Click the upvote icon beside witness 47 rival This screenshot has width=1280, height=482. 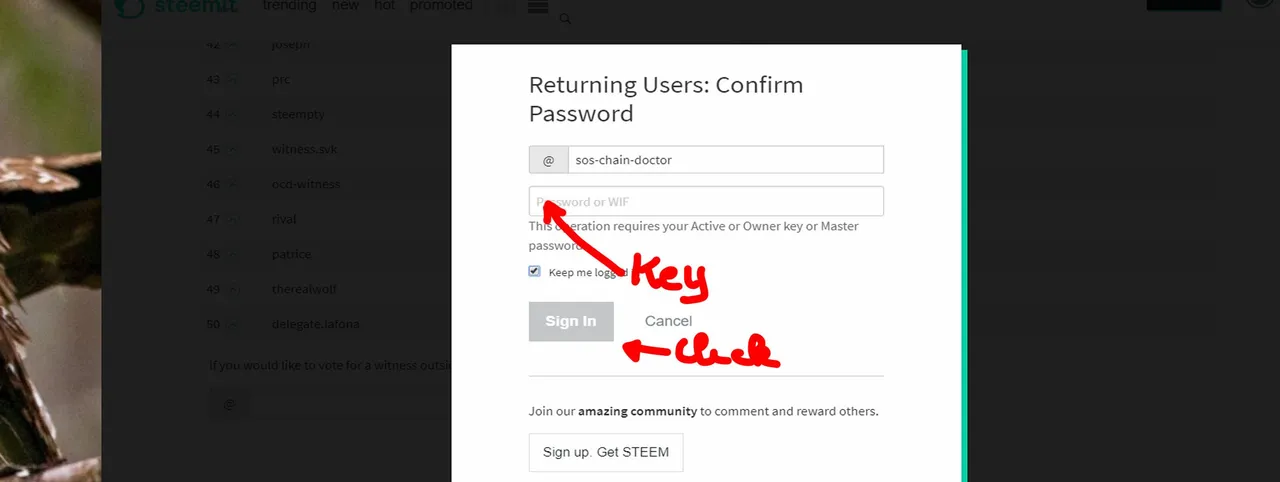point(232,220)
